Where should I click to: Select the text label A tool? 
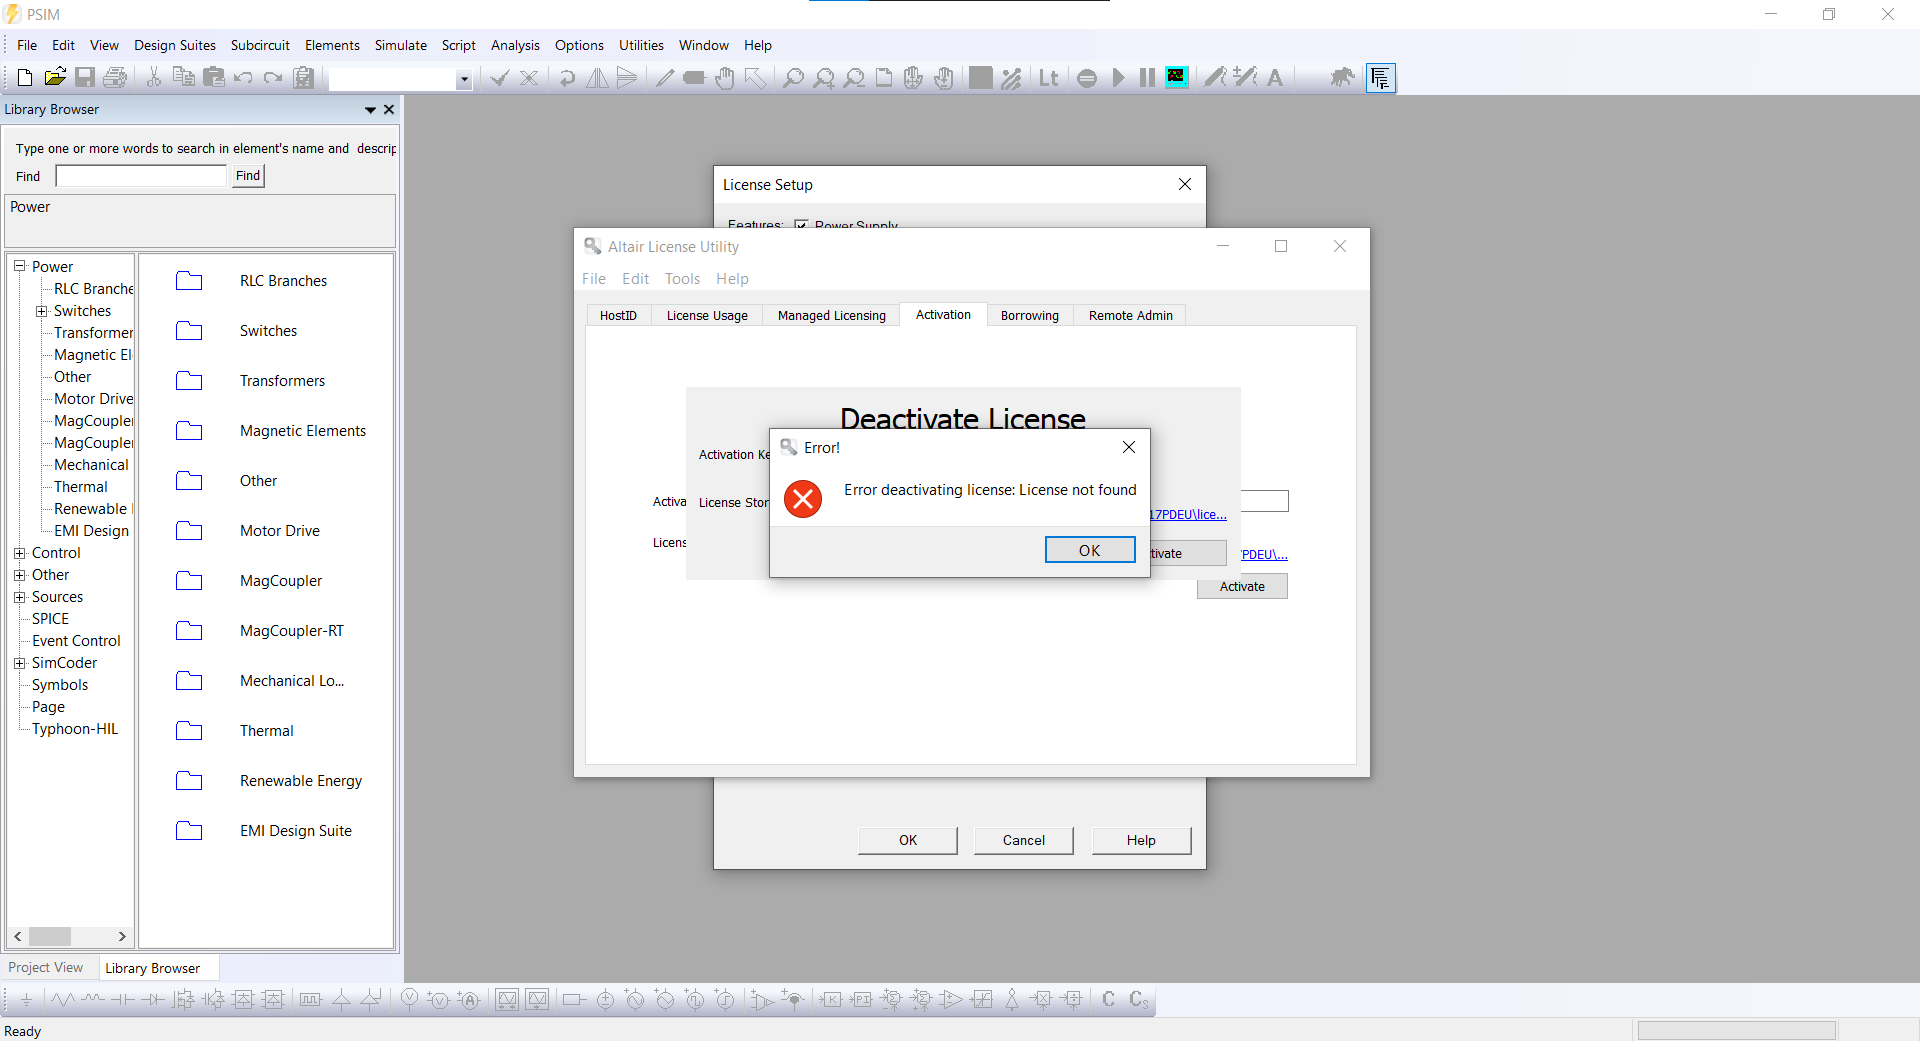pos(1274,77)
